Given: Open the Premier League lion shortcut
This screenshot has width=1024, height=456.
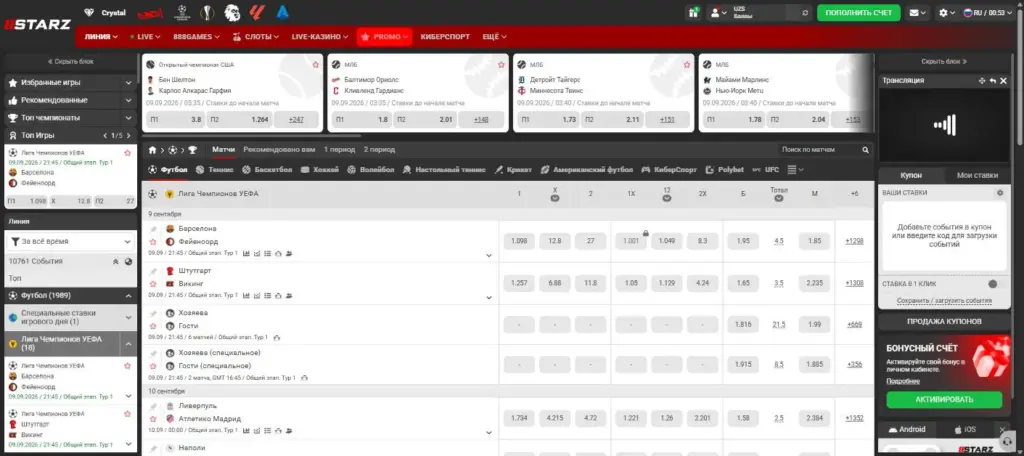Looking at the screenshot, I should click(232, 12).
